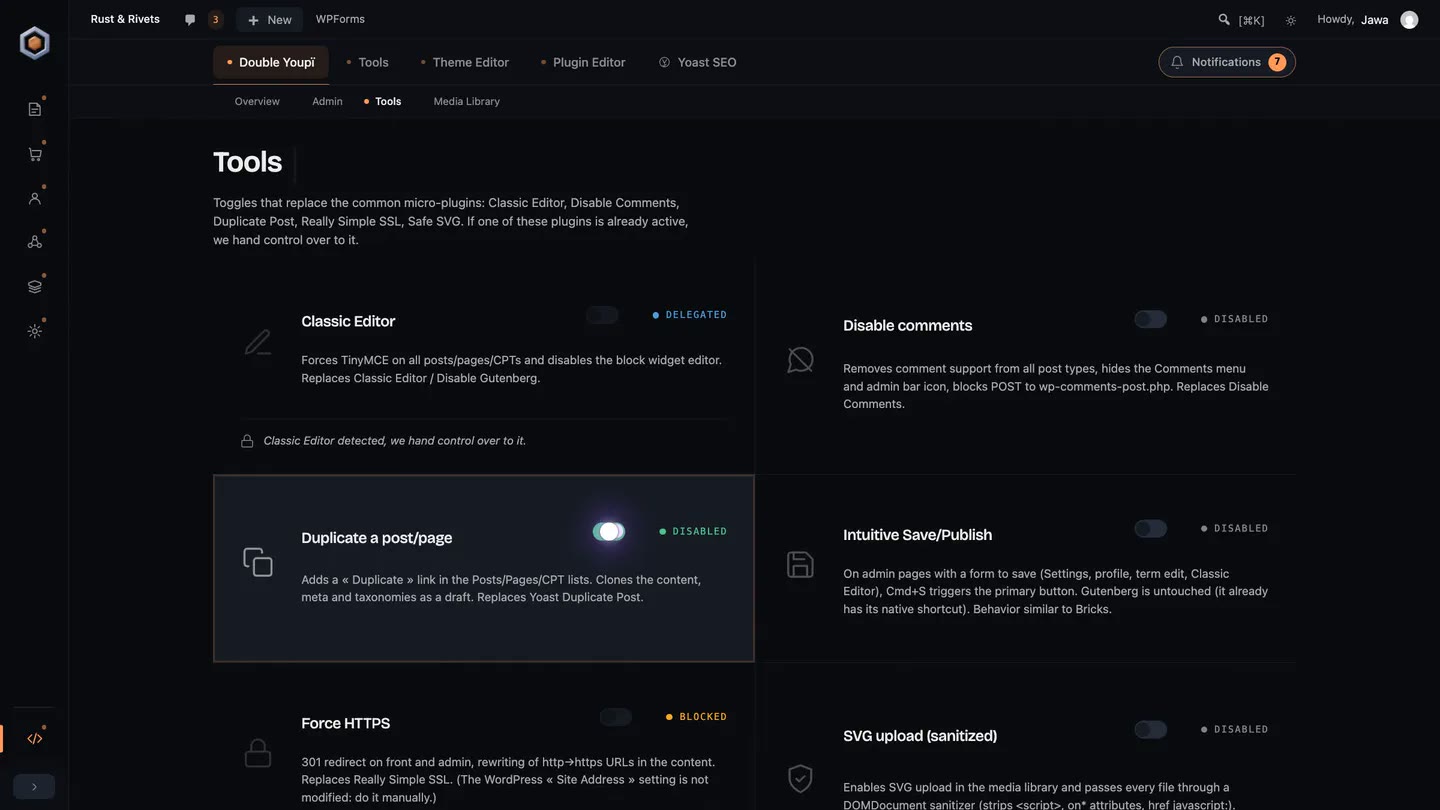
Task: Click the user avatar next to Jawa
Action: coord(1409,20)
